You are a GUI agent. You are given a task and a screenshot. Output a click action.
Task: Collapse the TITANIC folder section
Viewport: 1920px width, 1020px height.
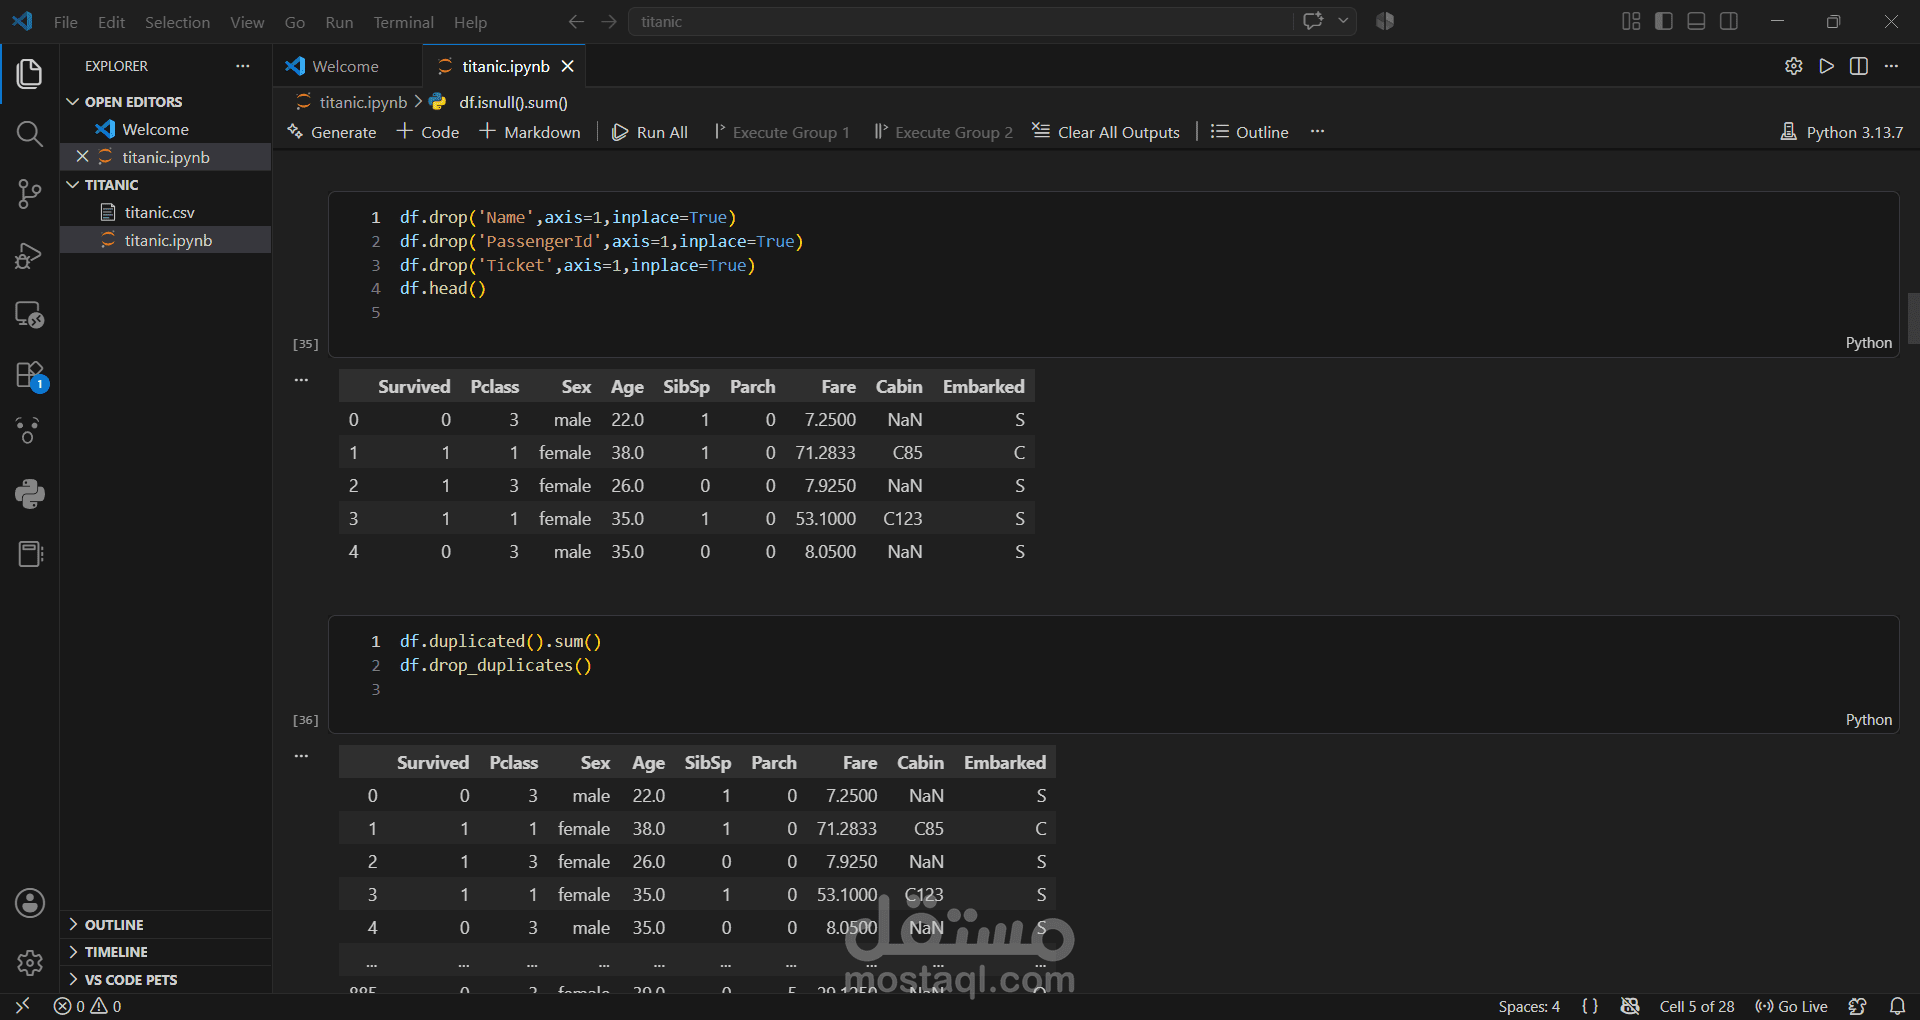165,185
